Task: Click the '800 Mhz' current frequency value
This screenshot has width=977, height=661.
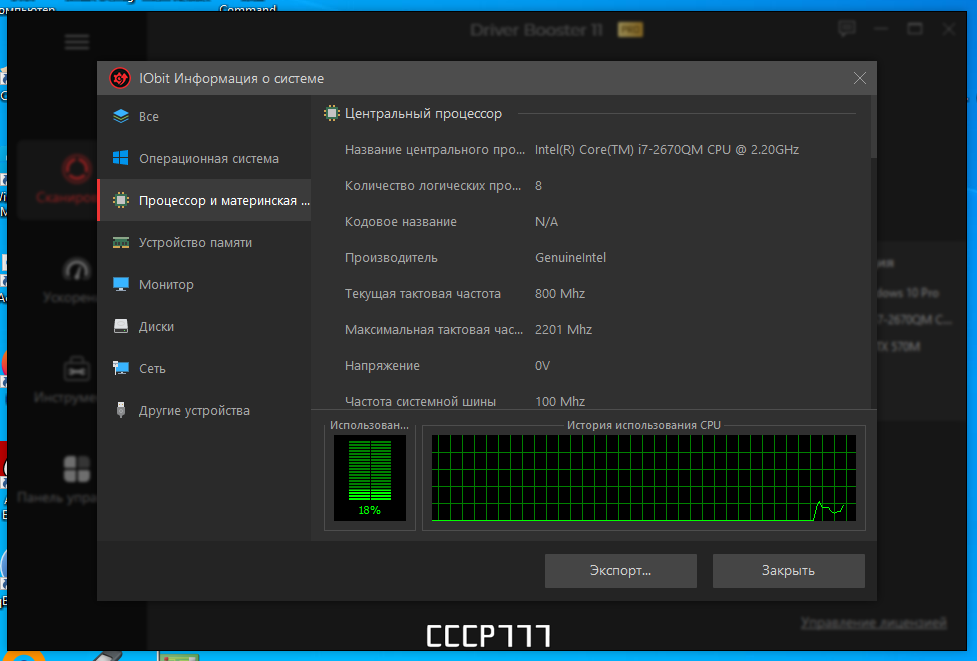Action: (x=560, y=293)
